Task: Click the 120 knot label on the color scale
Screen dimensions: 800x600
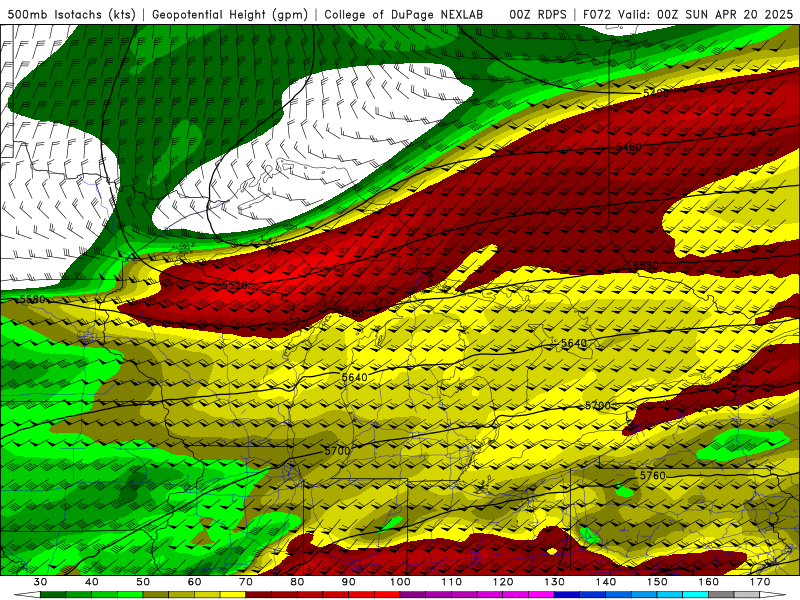Action: pos(503,582)
